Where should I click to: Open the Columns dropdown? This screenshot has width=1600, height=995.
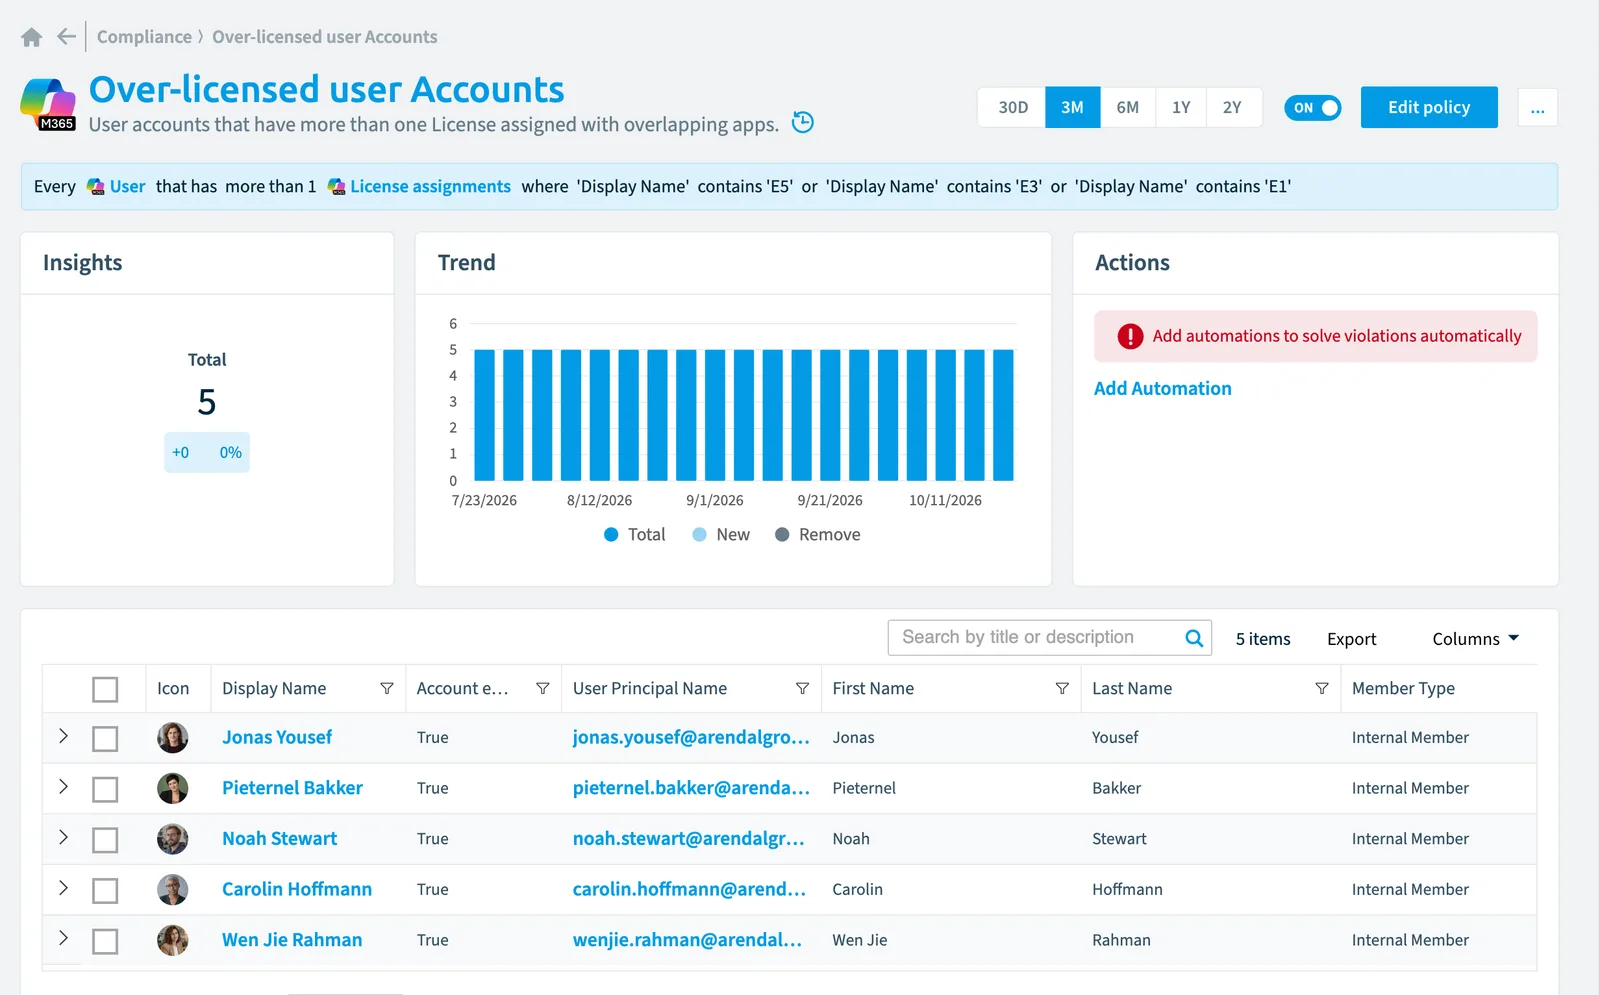click(x=1475, y=638)
